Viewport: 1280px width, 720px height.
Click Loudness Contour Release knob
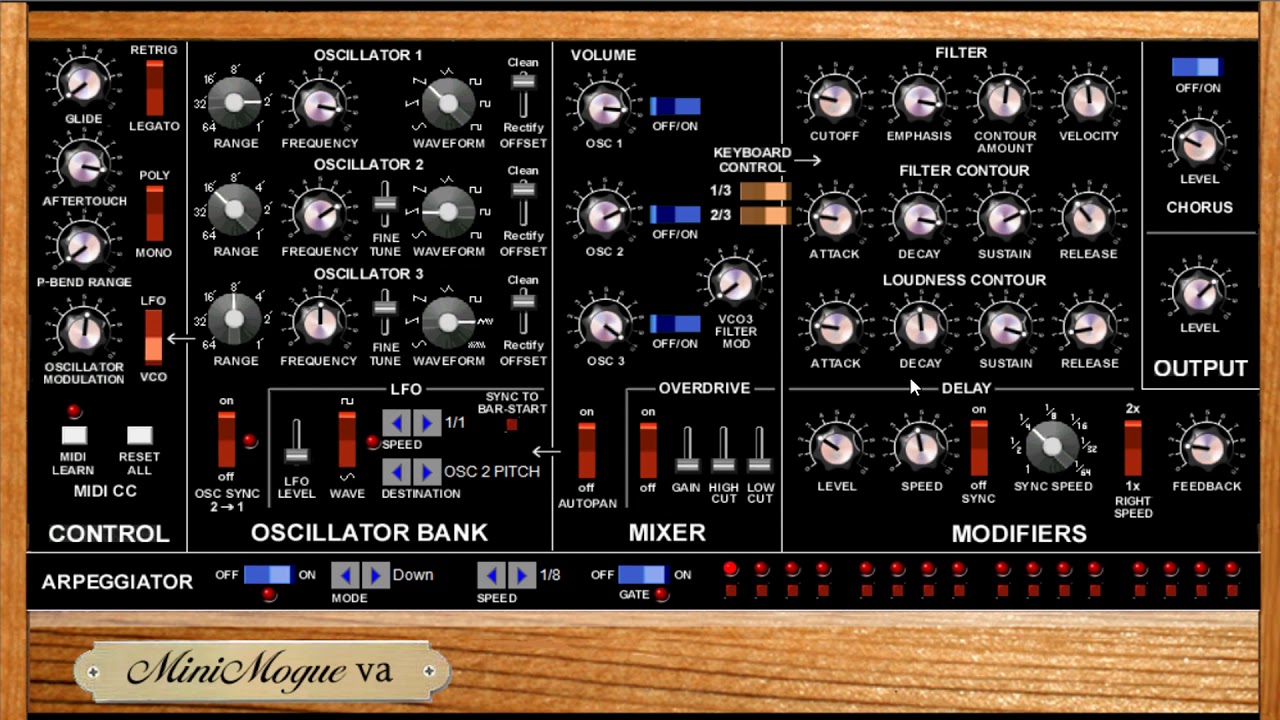coord(1088,326)
